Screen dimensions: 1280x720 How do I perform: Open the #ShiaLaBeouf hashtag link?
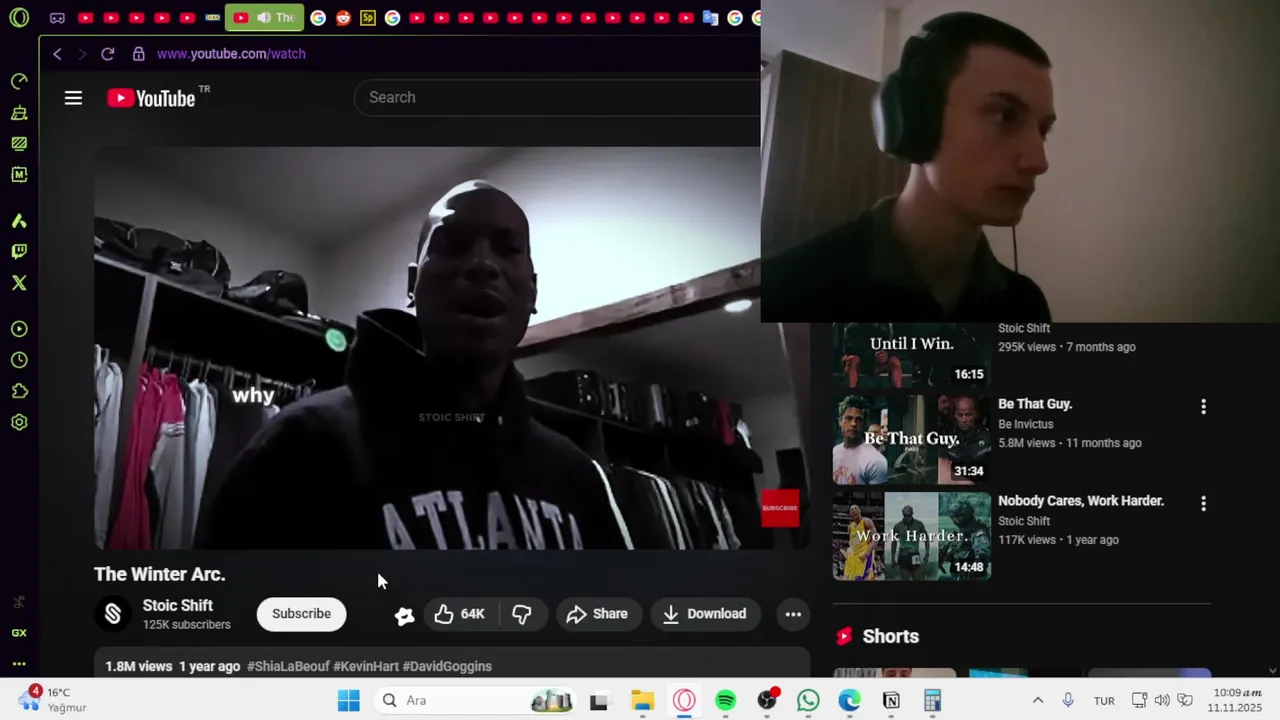click(x=288, y=666)
